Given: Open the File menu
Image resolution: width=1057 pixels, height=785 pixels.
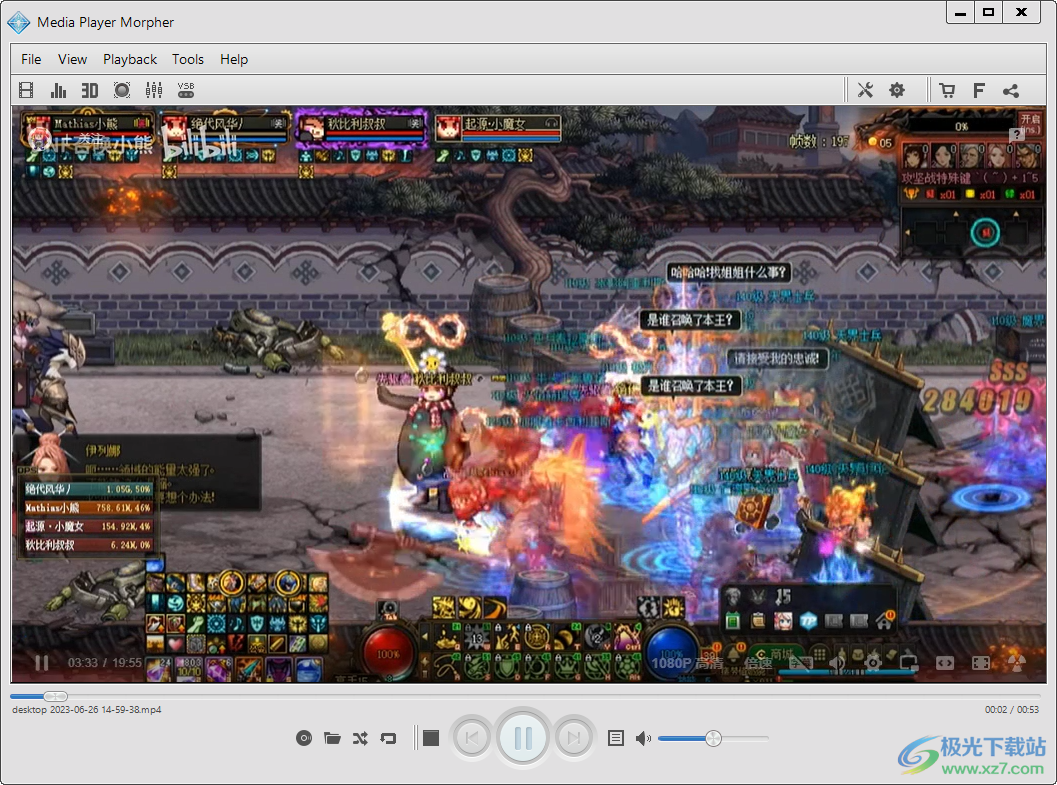Looking at the screenshot, I should (x=31, y=59).
